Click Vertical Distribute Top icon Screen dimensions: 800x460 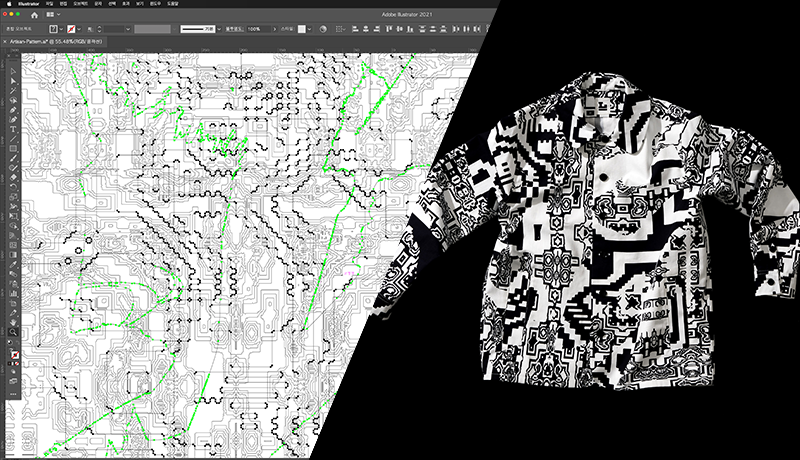(x=422, y=29)
